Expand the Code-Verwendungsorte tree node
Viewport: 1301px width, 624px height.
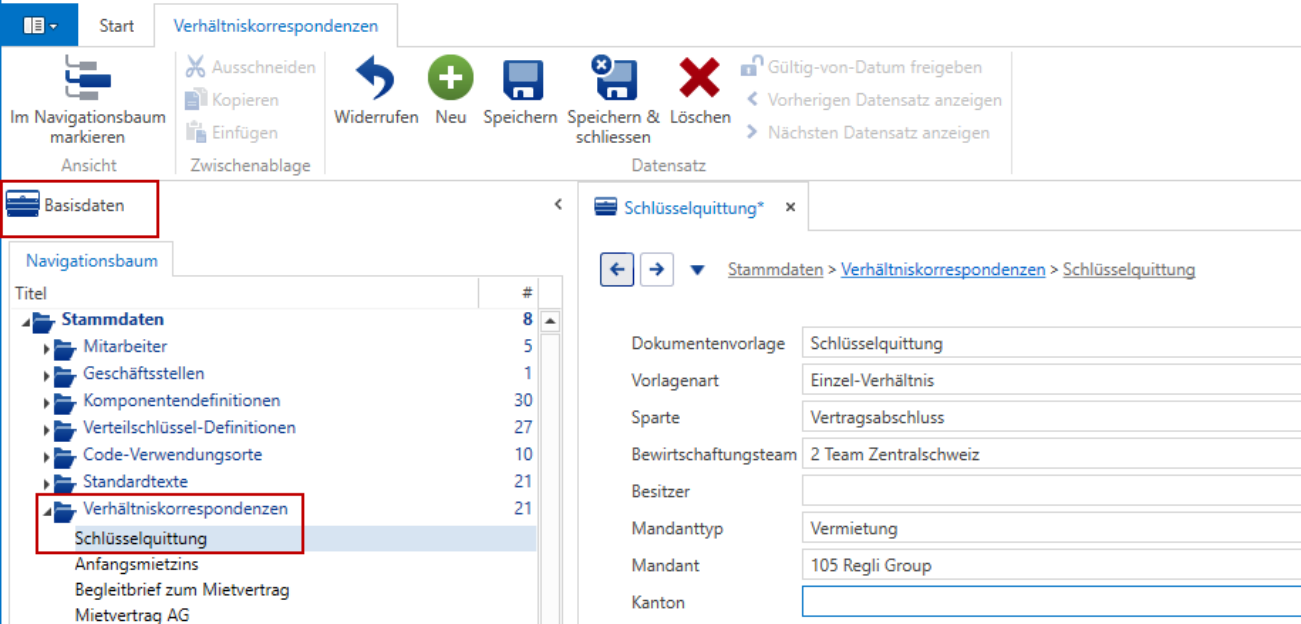tap(46, 456)
